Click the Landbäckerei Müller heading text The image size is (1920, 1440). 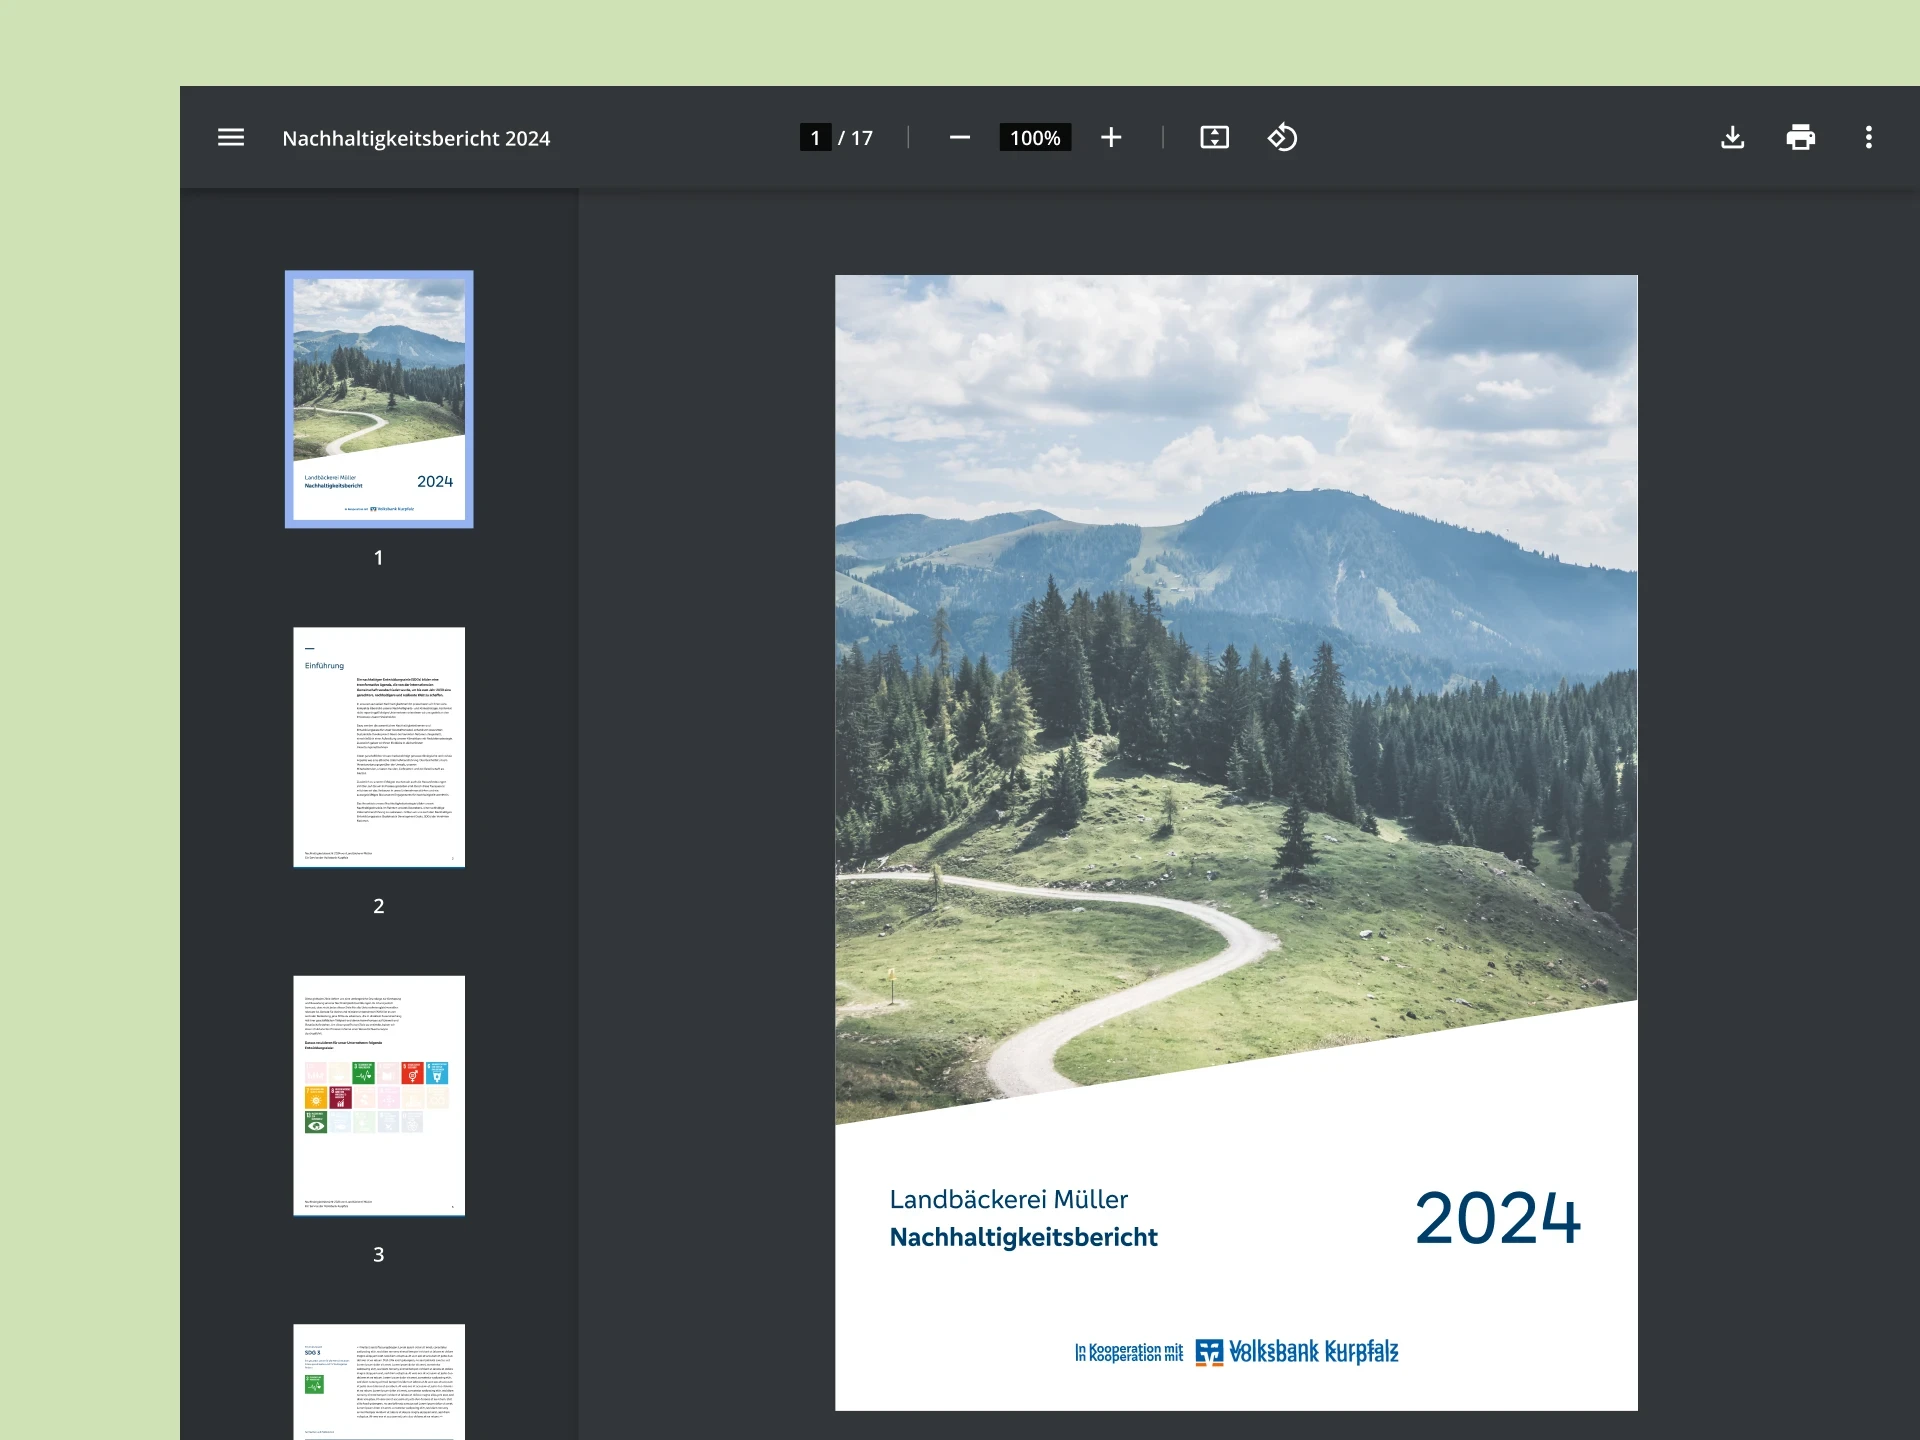1008,1199
